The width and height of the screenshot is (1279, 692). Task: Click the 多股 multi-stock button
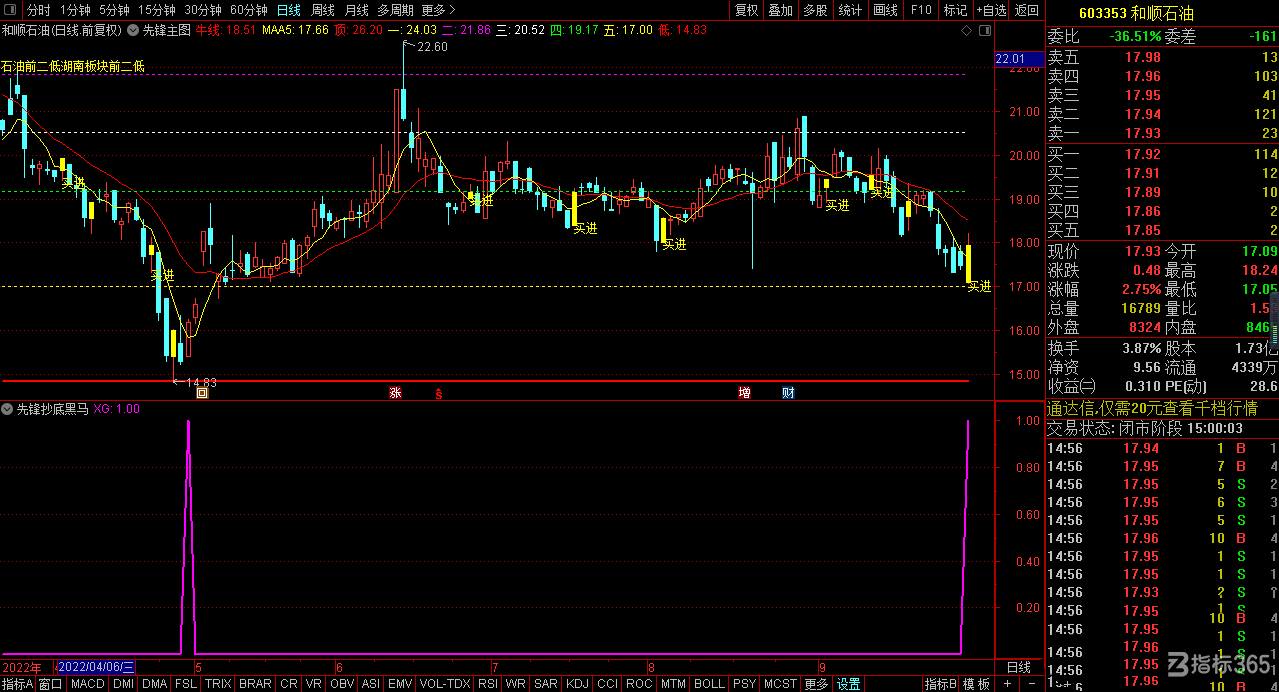816,10
